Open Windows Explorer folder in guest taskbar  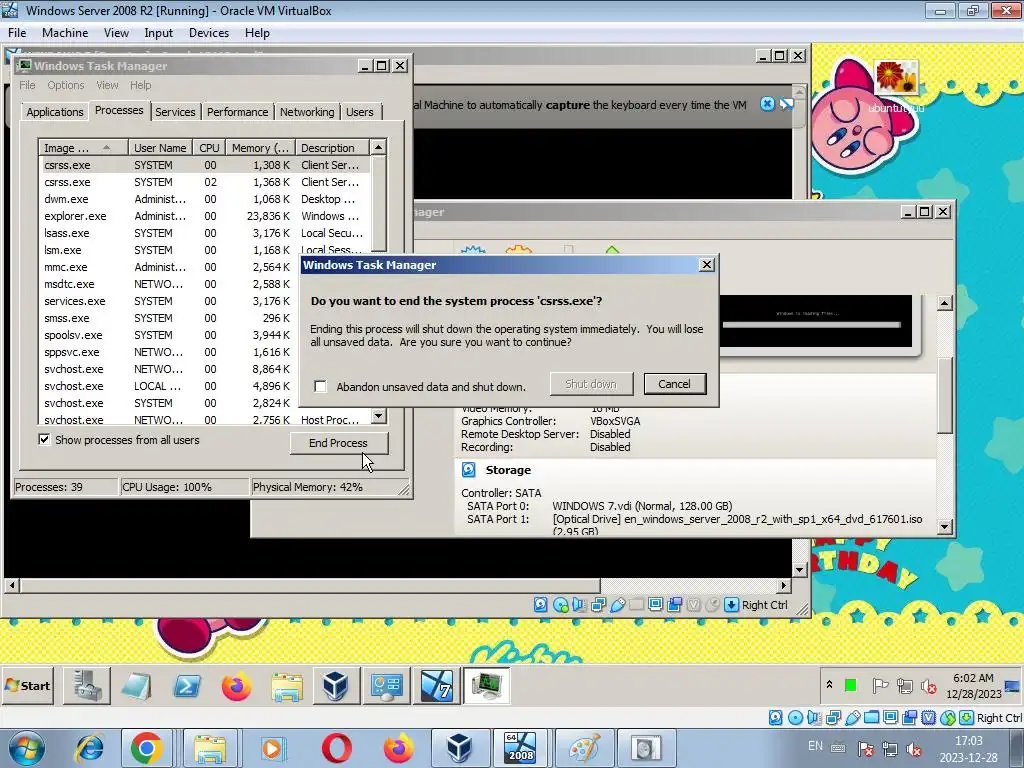(x=286, y=687)
